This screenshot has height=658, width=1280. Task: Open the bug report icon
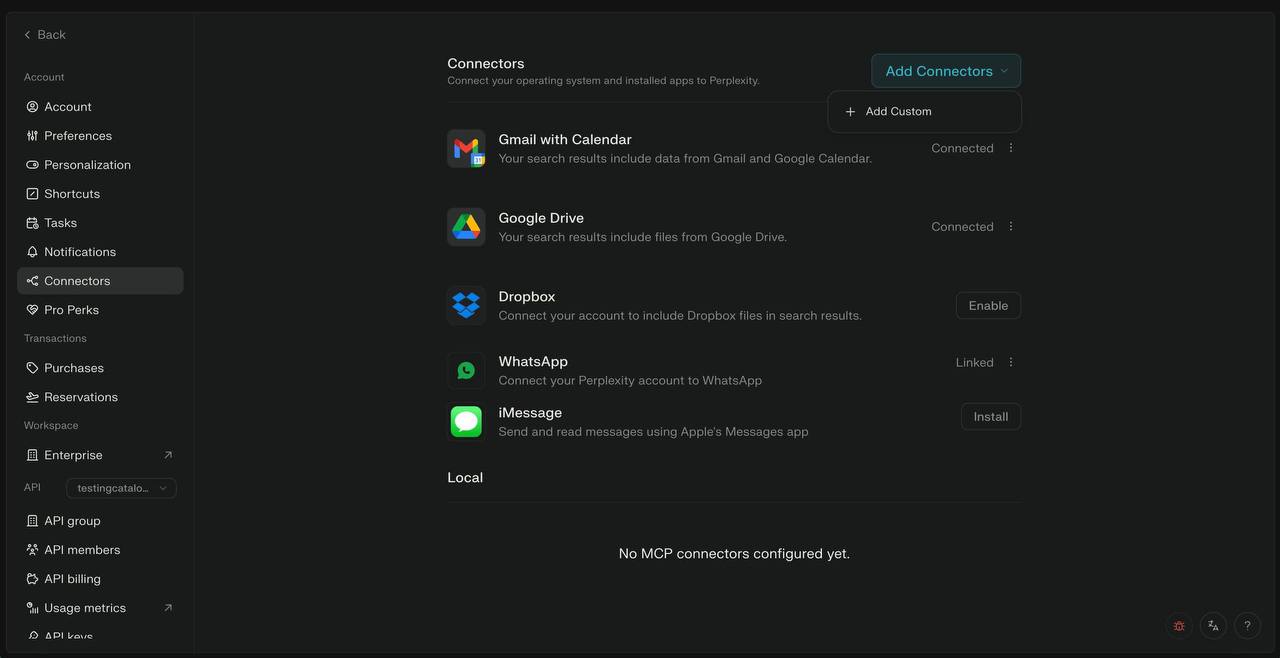(x=1179, y=626)
